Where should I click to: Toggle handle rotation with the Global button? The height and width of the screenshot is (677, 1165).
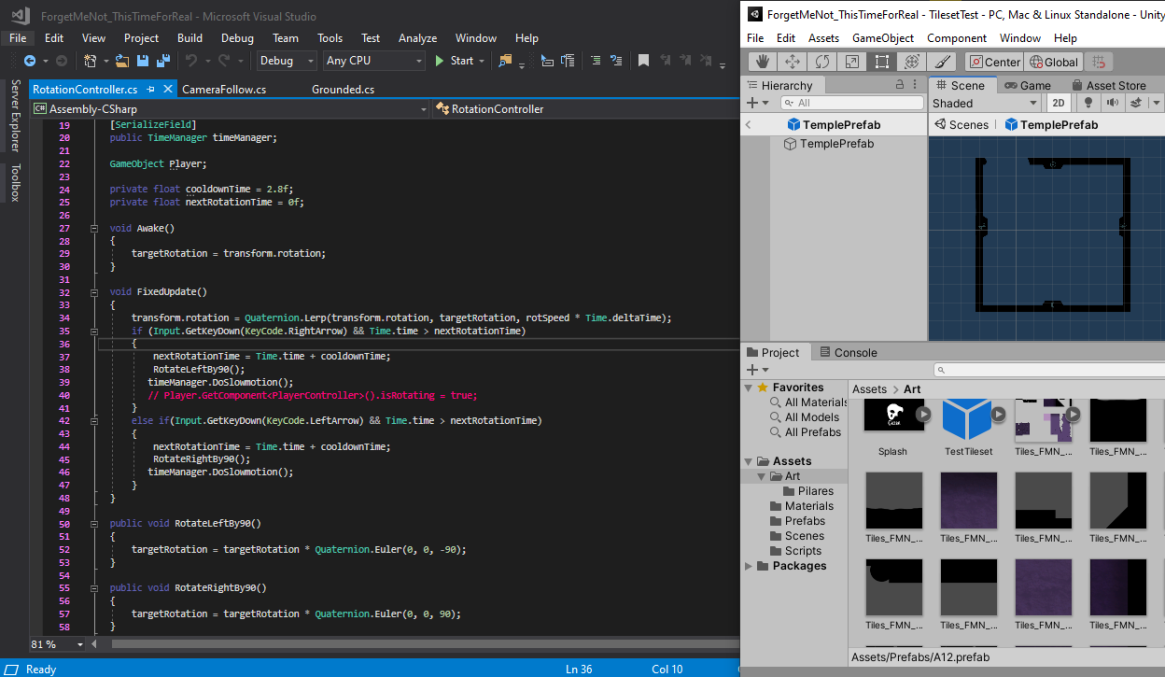pyautogui.click(x=1054, y=62)
